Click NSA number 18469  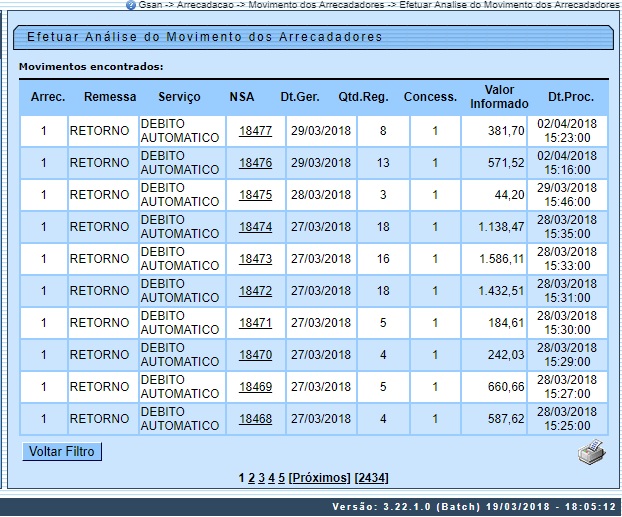point(255,387)
